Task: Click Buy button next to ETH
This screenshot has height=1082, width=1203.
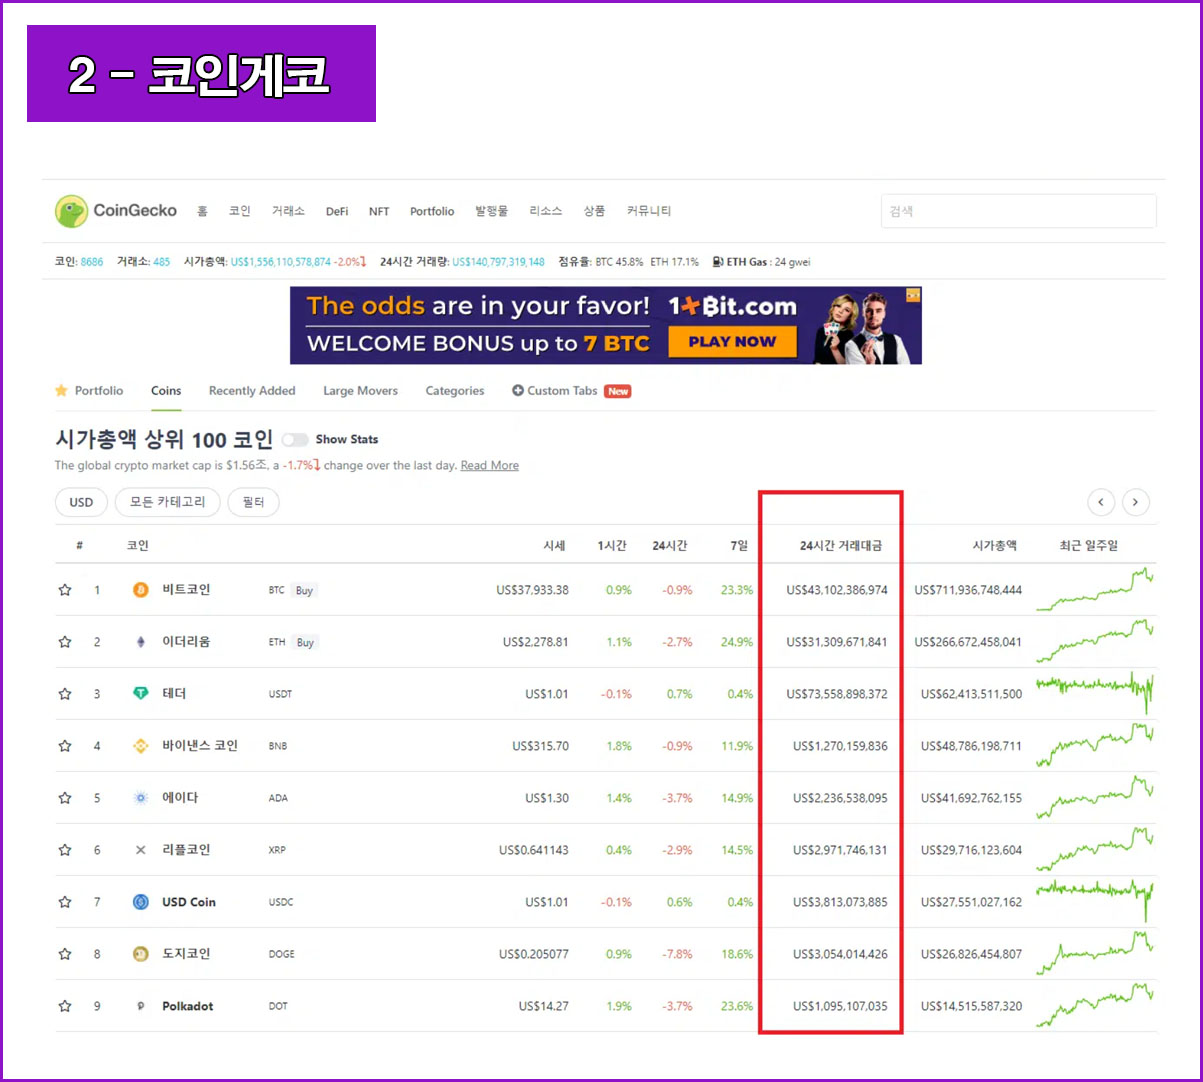Action: 305,643
